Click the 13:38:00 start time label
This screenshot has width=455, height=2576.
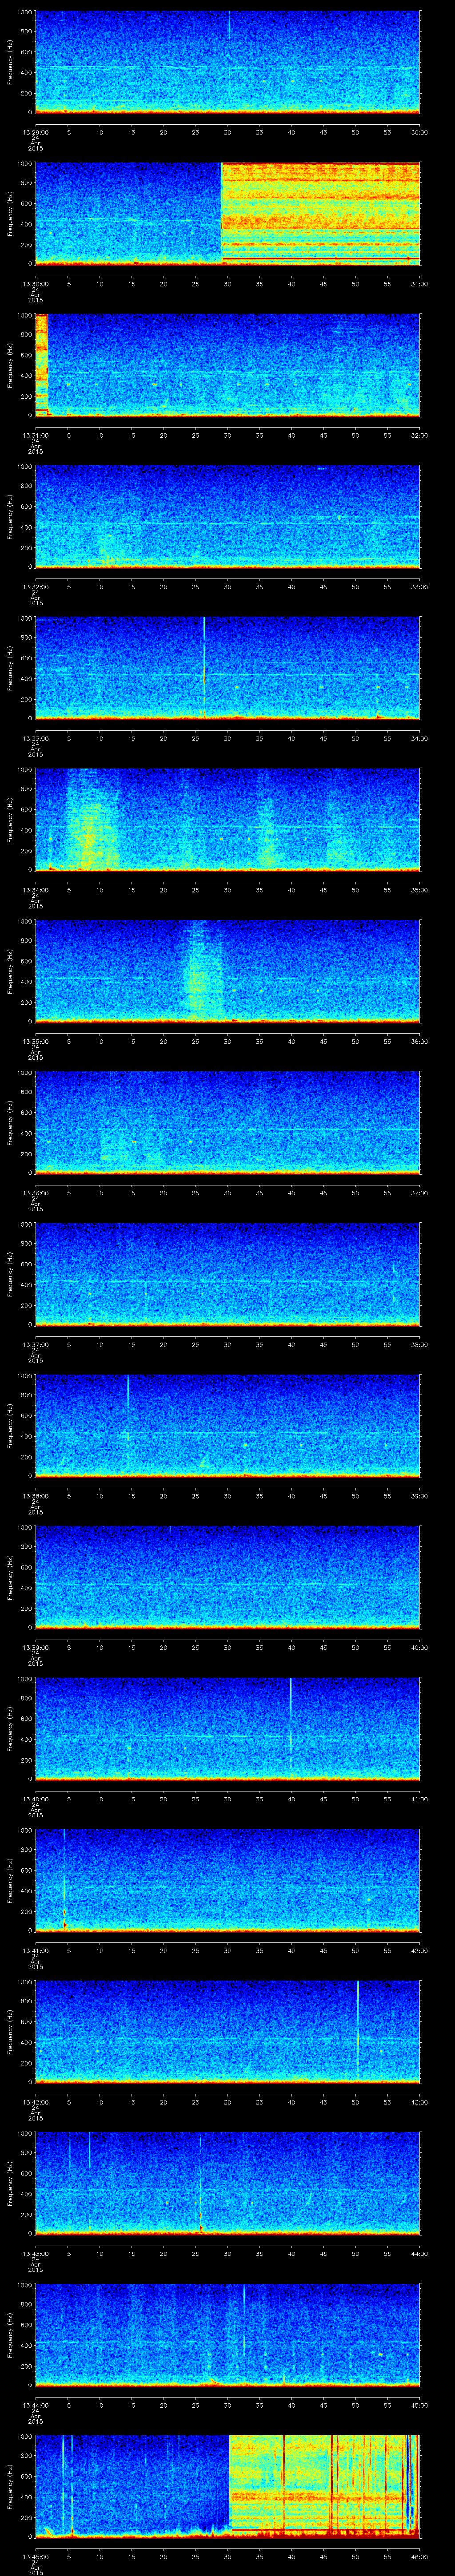(x=35, y=1496)
